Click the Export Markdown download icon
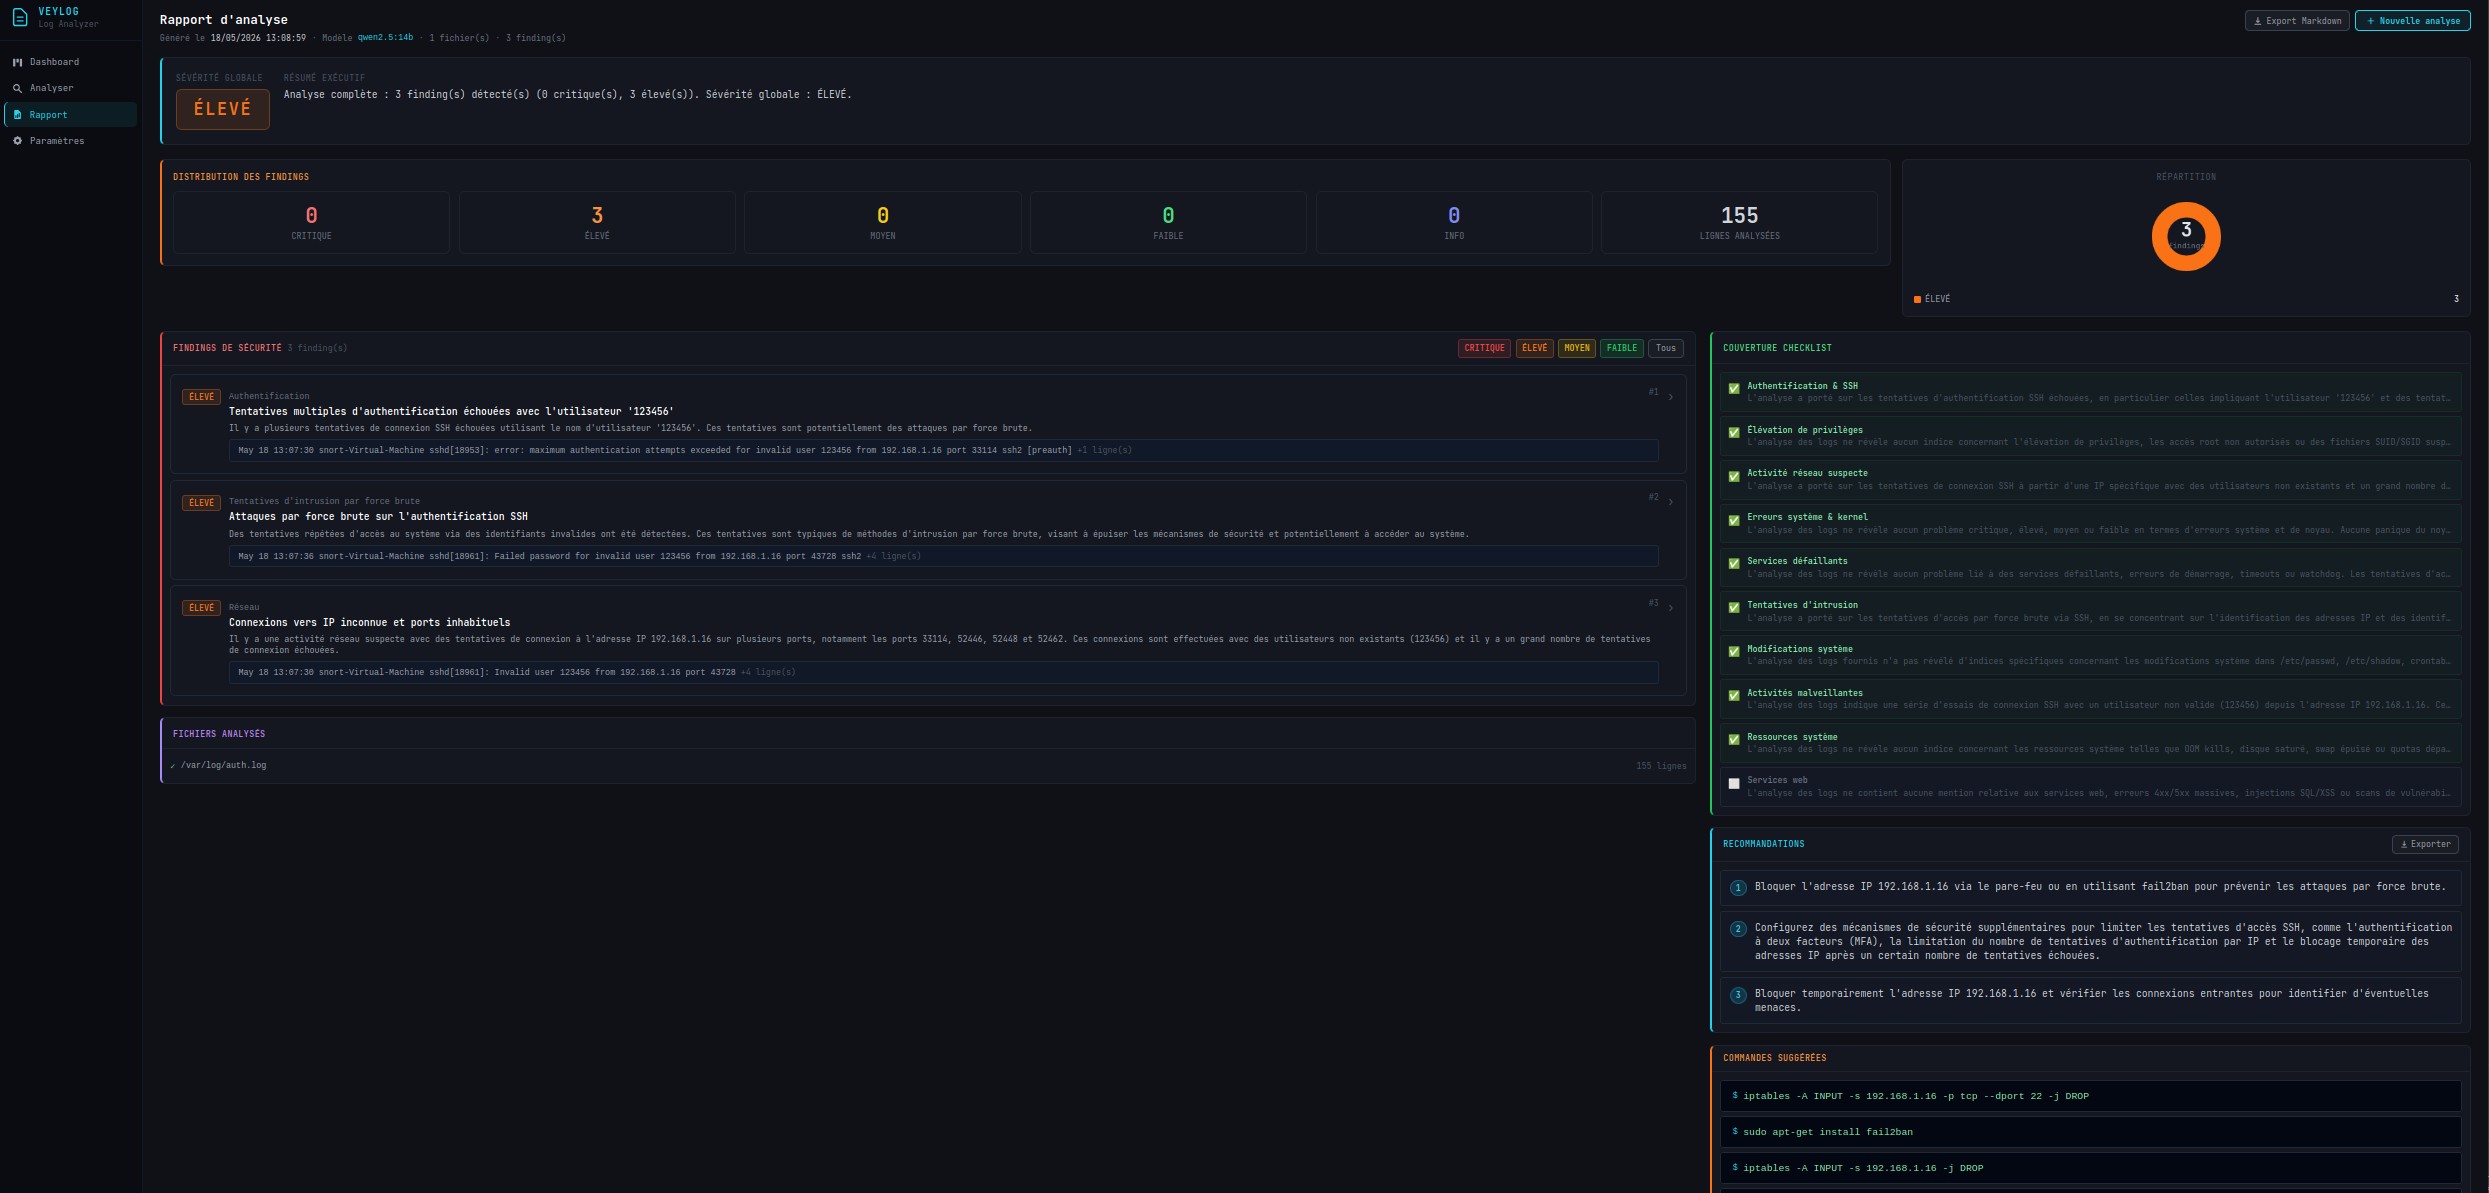 [x=2258, y=21]
